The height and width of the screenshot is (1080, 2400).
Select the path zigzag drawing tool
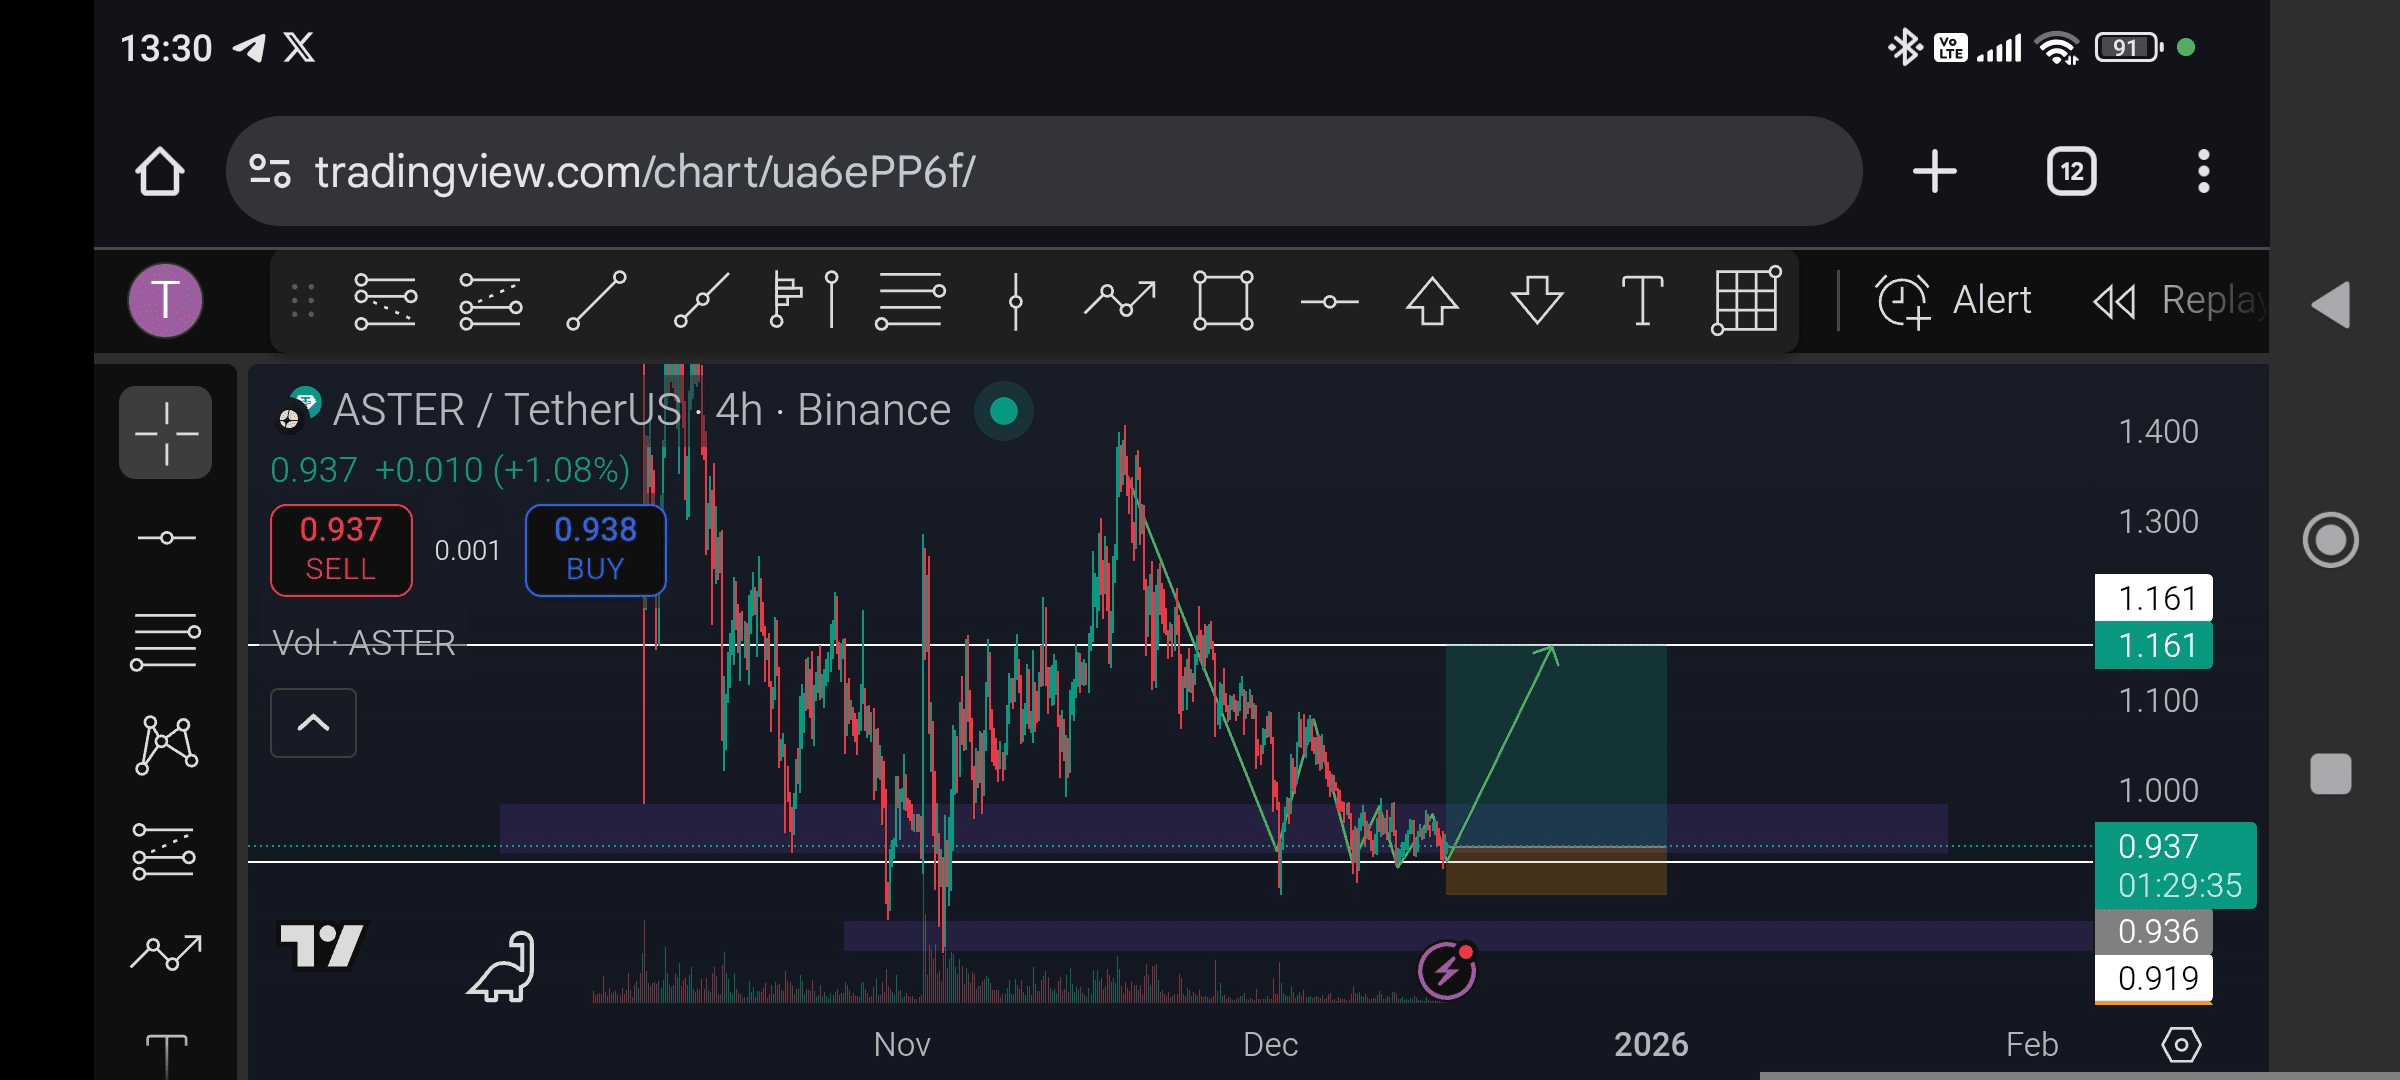point(1120,300)
